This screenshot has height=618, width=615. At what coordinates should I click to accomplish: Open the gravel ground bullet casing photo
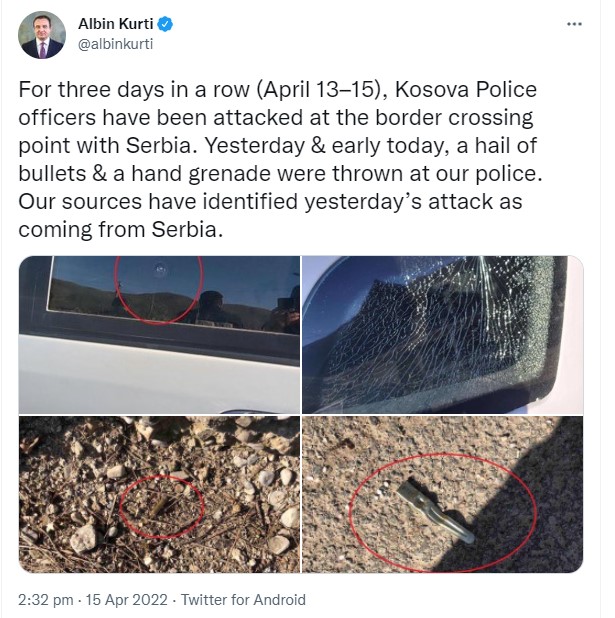click(x=160, y=494)
